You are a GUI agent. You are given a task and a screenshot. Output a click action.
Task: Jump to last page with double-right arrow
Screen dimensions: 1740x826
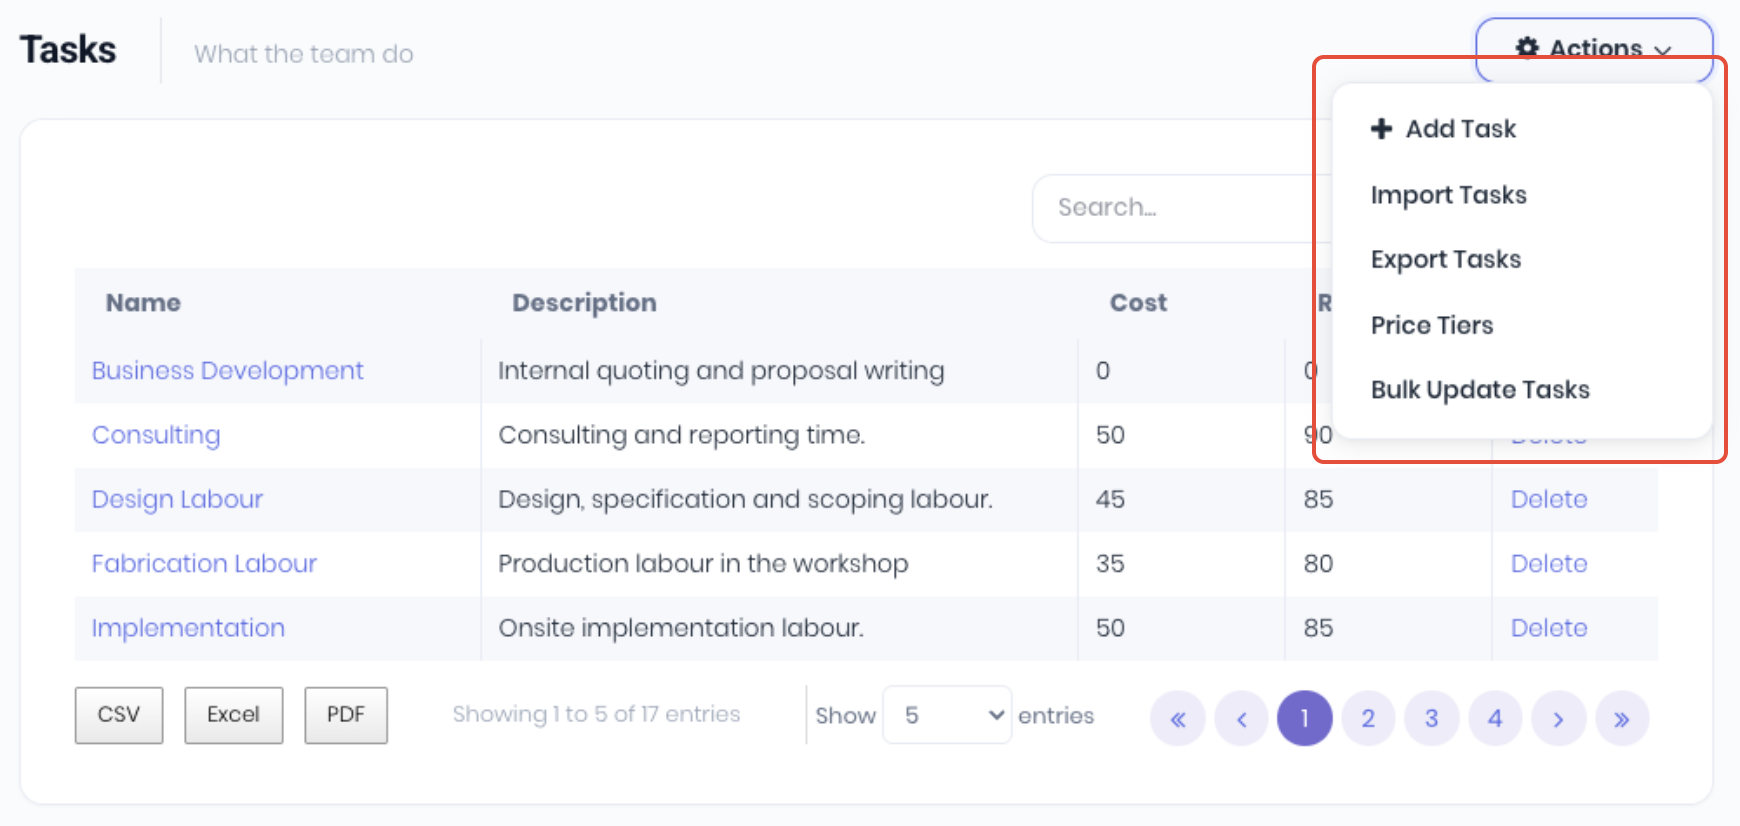pyautogui.click(x=1621, y=718)
